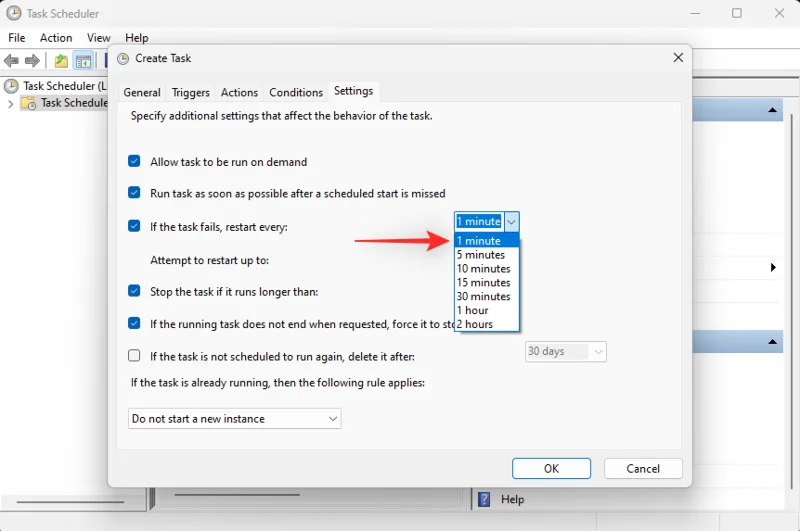Switch to the Triggers tab
The width and height of the screenshot is (800, 531).
(190, 92)
